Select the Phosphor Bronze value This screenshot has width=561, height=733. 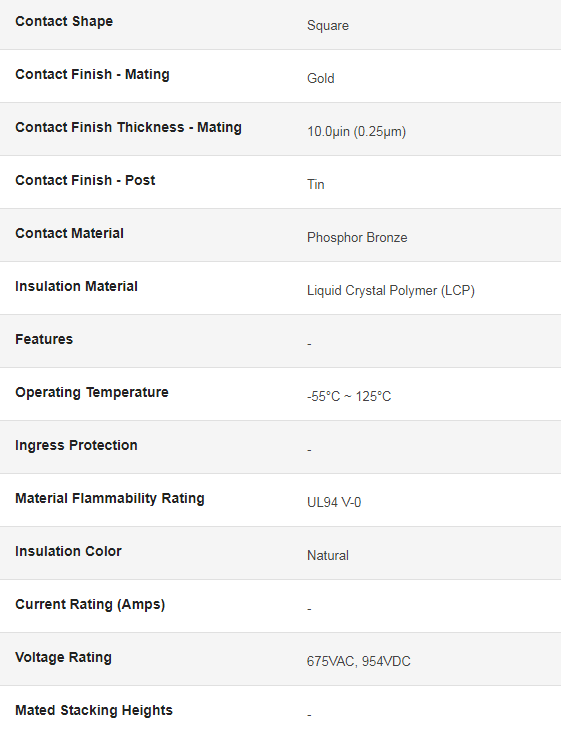point(357,237)
